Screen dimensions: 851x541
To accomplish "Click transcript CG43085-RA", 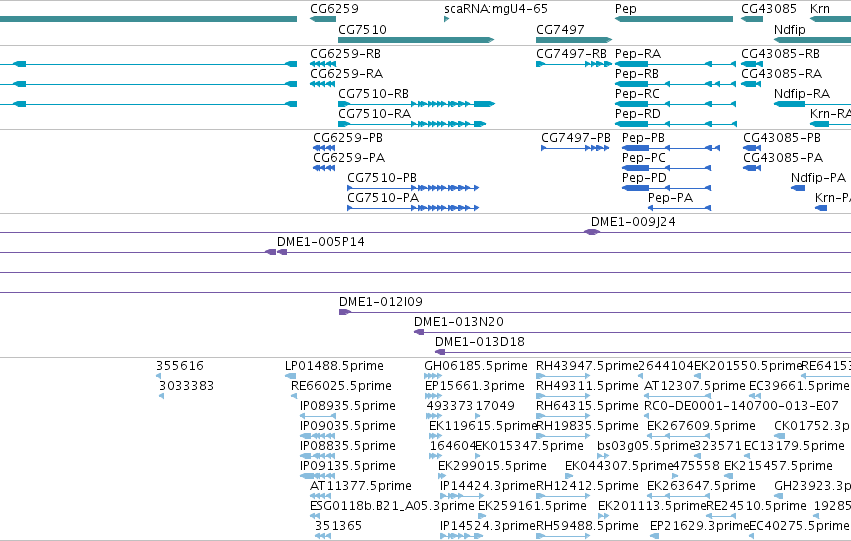I will click(751, 84).
